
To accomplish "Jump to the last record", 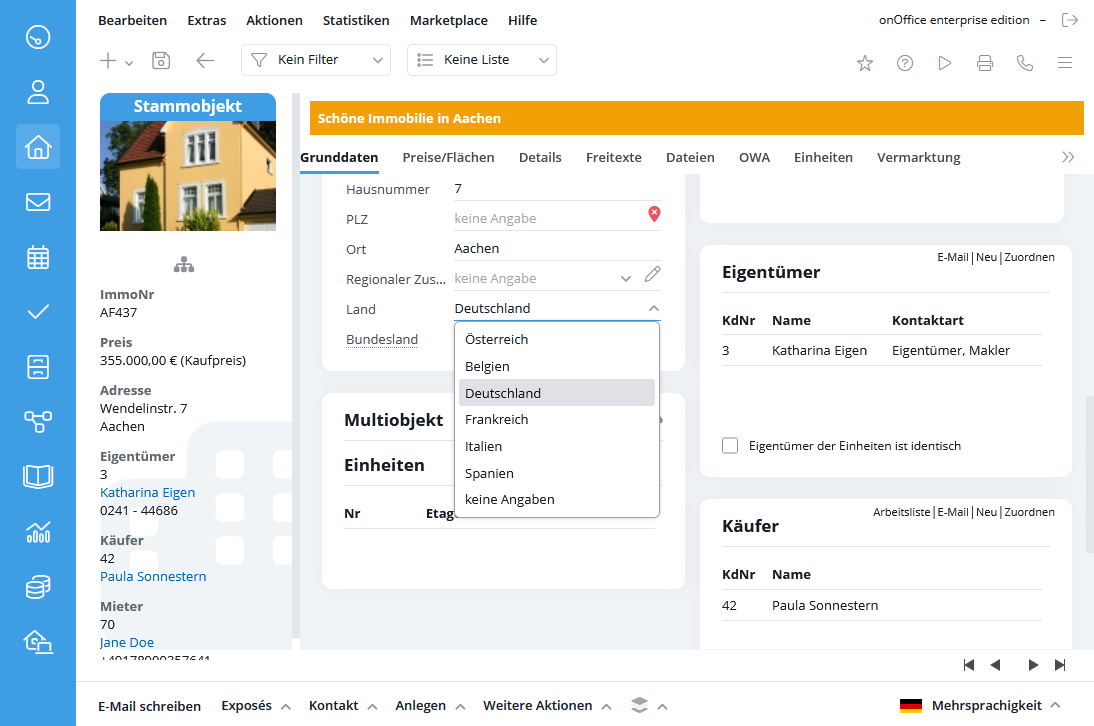I will coord(1060,665).
